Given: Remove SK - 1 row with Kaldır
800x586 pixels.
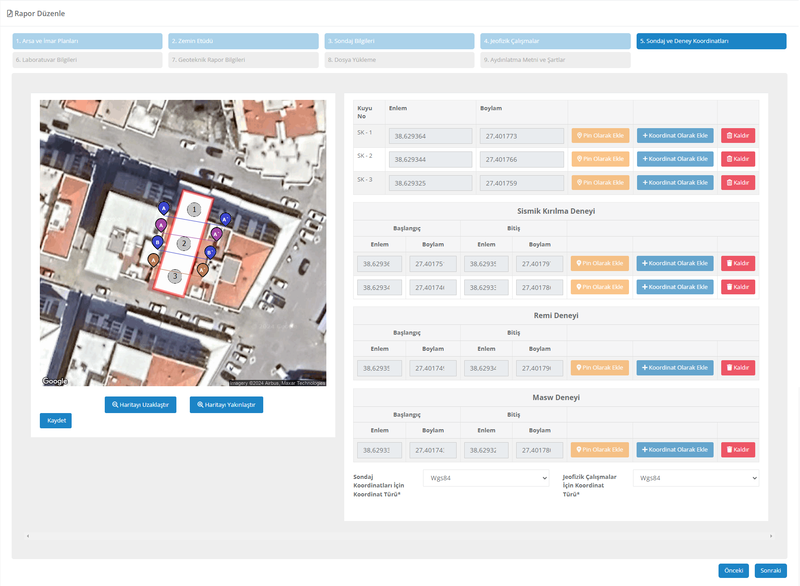Looking at the screenshot, I should click(737, 135).
